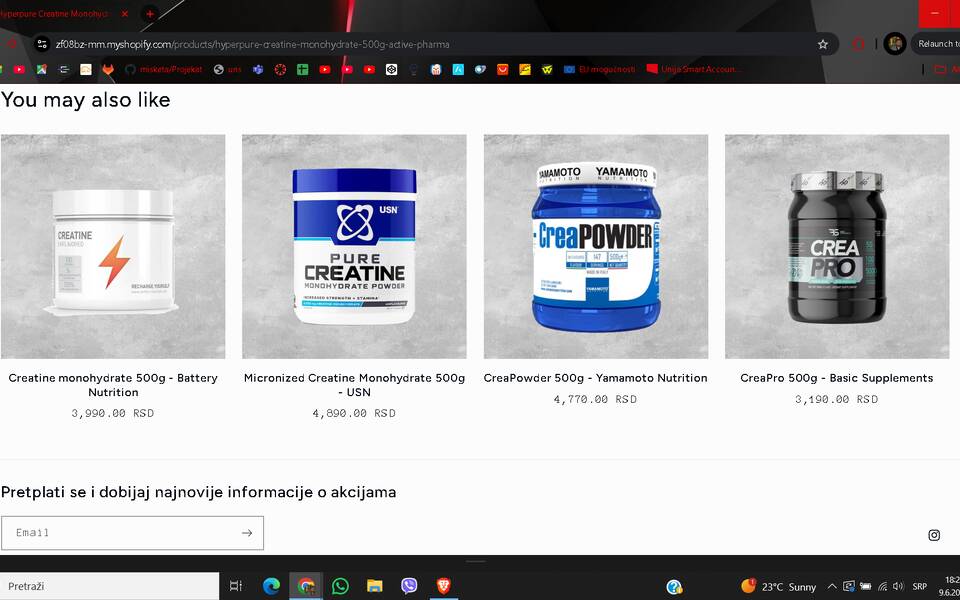
Task: Open a new browser tab
Action: (149, 13)
